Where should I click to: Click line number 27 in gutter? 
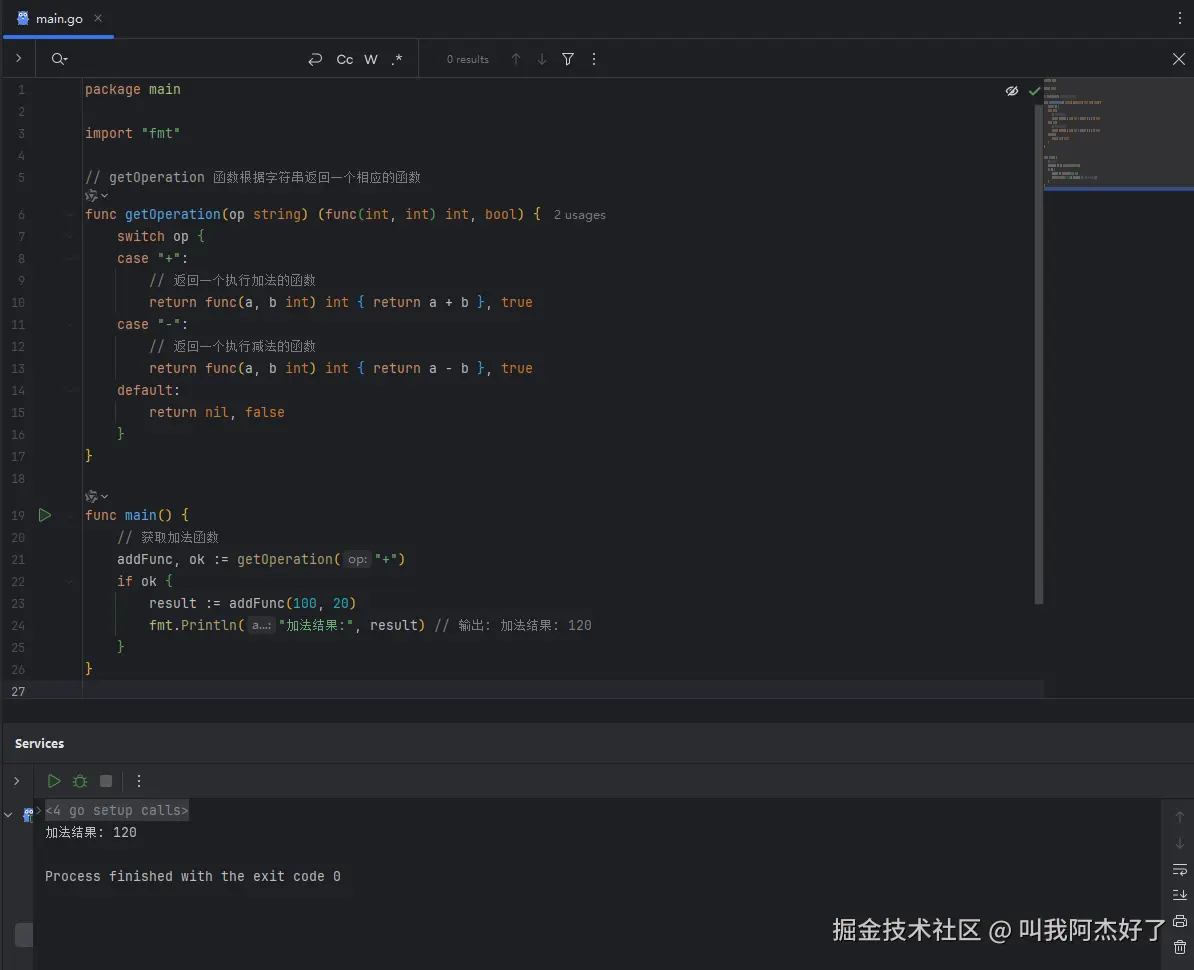tap(18, 691)
